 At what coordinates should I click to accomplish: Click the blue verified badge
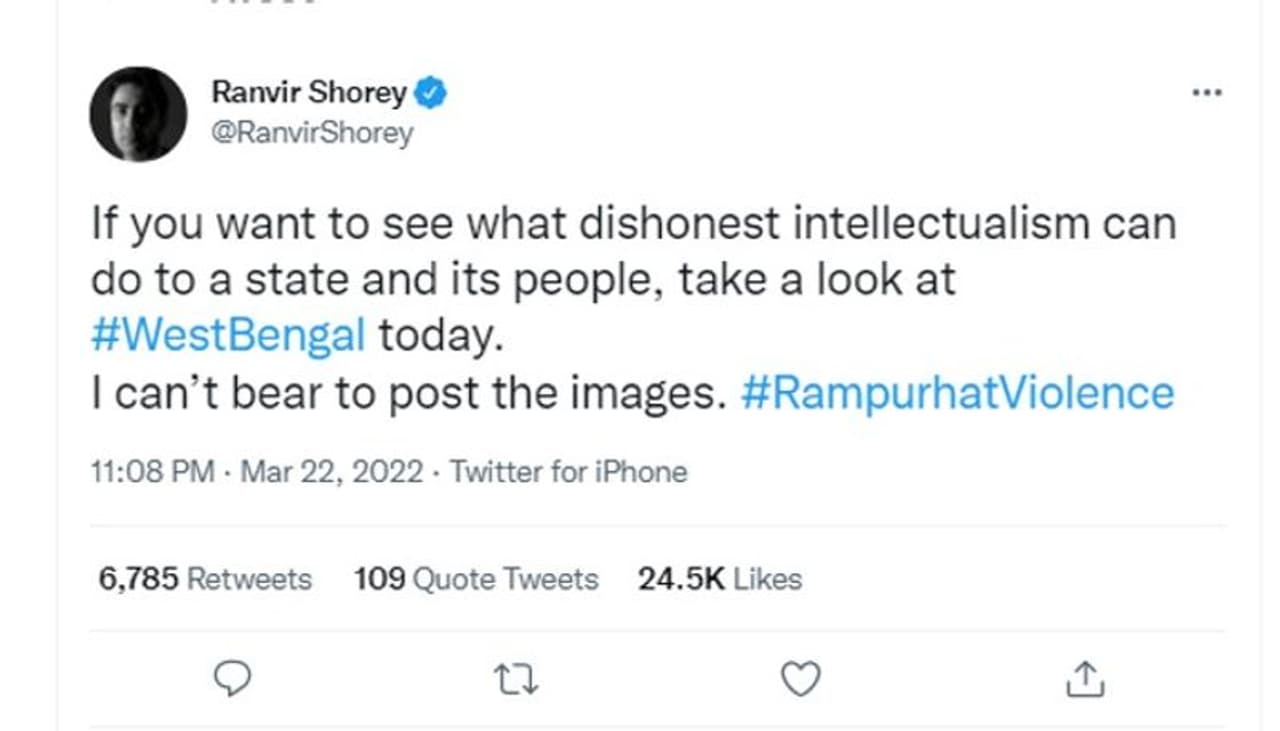[431, 93]
